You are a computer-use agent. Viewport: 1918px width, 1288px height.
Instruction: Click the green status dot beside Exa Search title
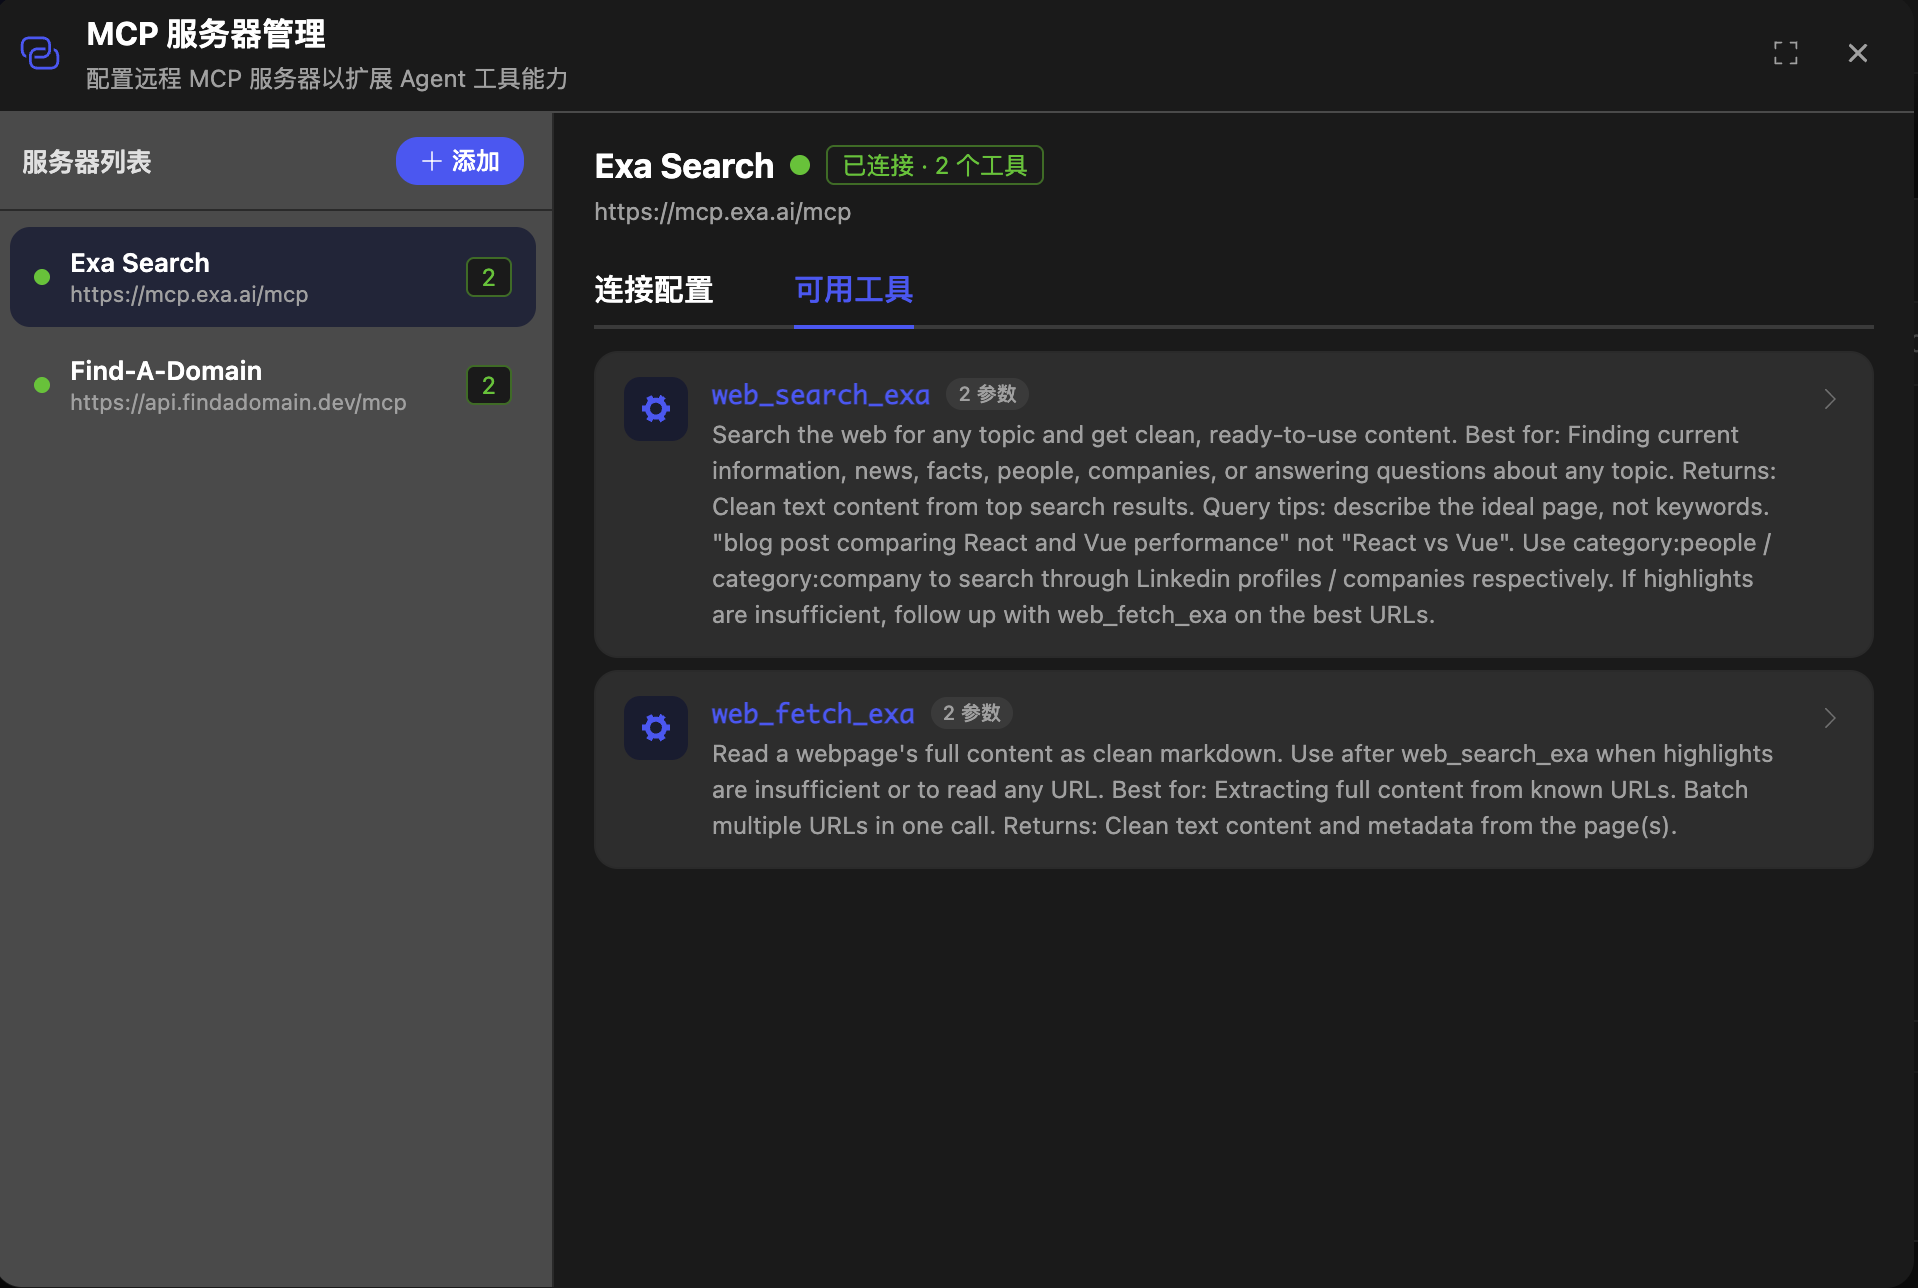[x=800, y=165]
